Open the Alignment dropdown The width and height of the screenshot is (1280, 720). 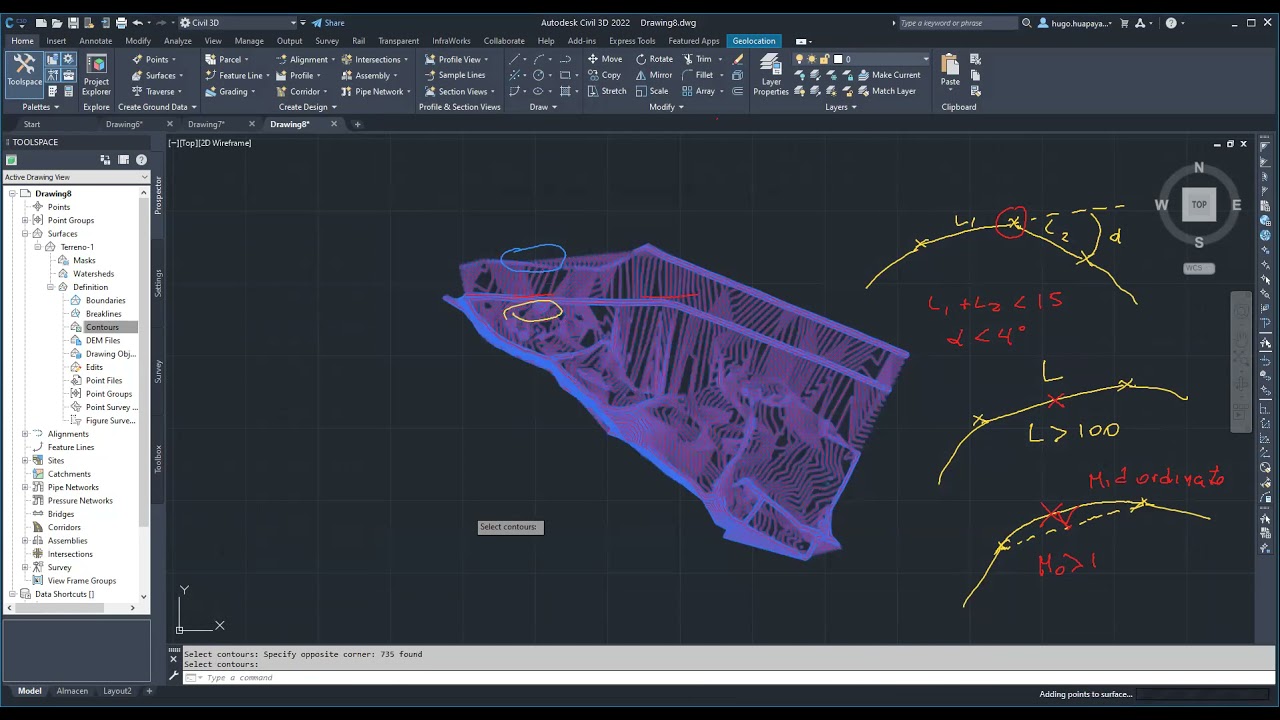305,59
